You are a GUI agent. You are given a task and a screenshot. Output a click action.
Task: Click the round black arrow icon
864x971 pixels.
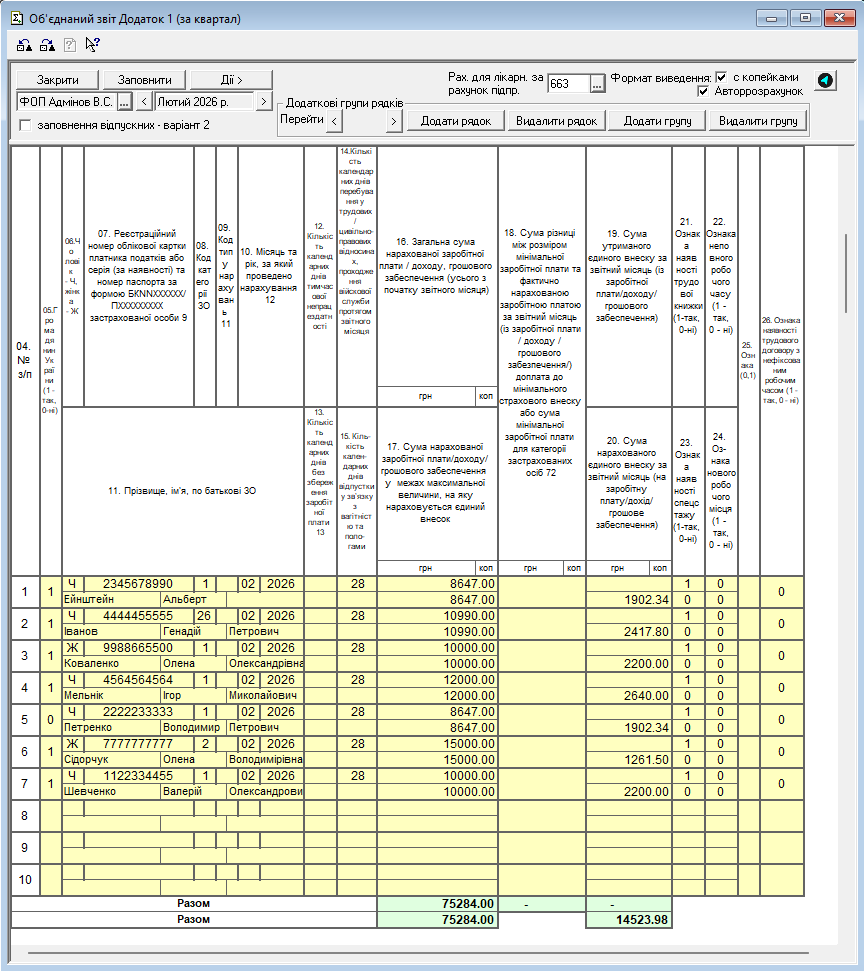[x=825, y=81]
